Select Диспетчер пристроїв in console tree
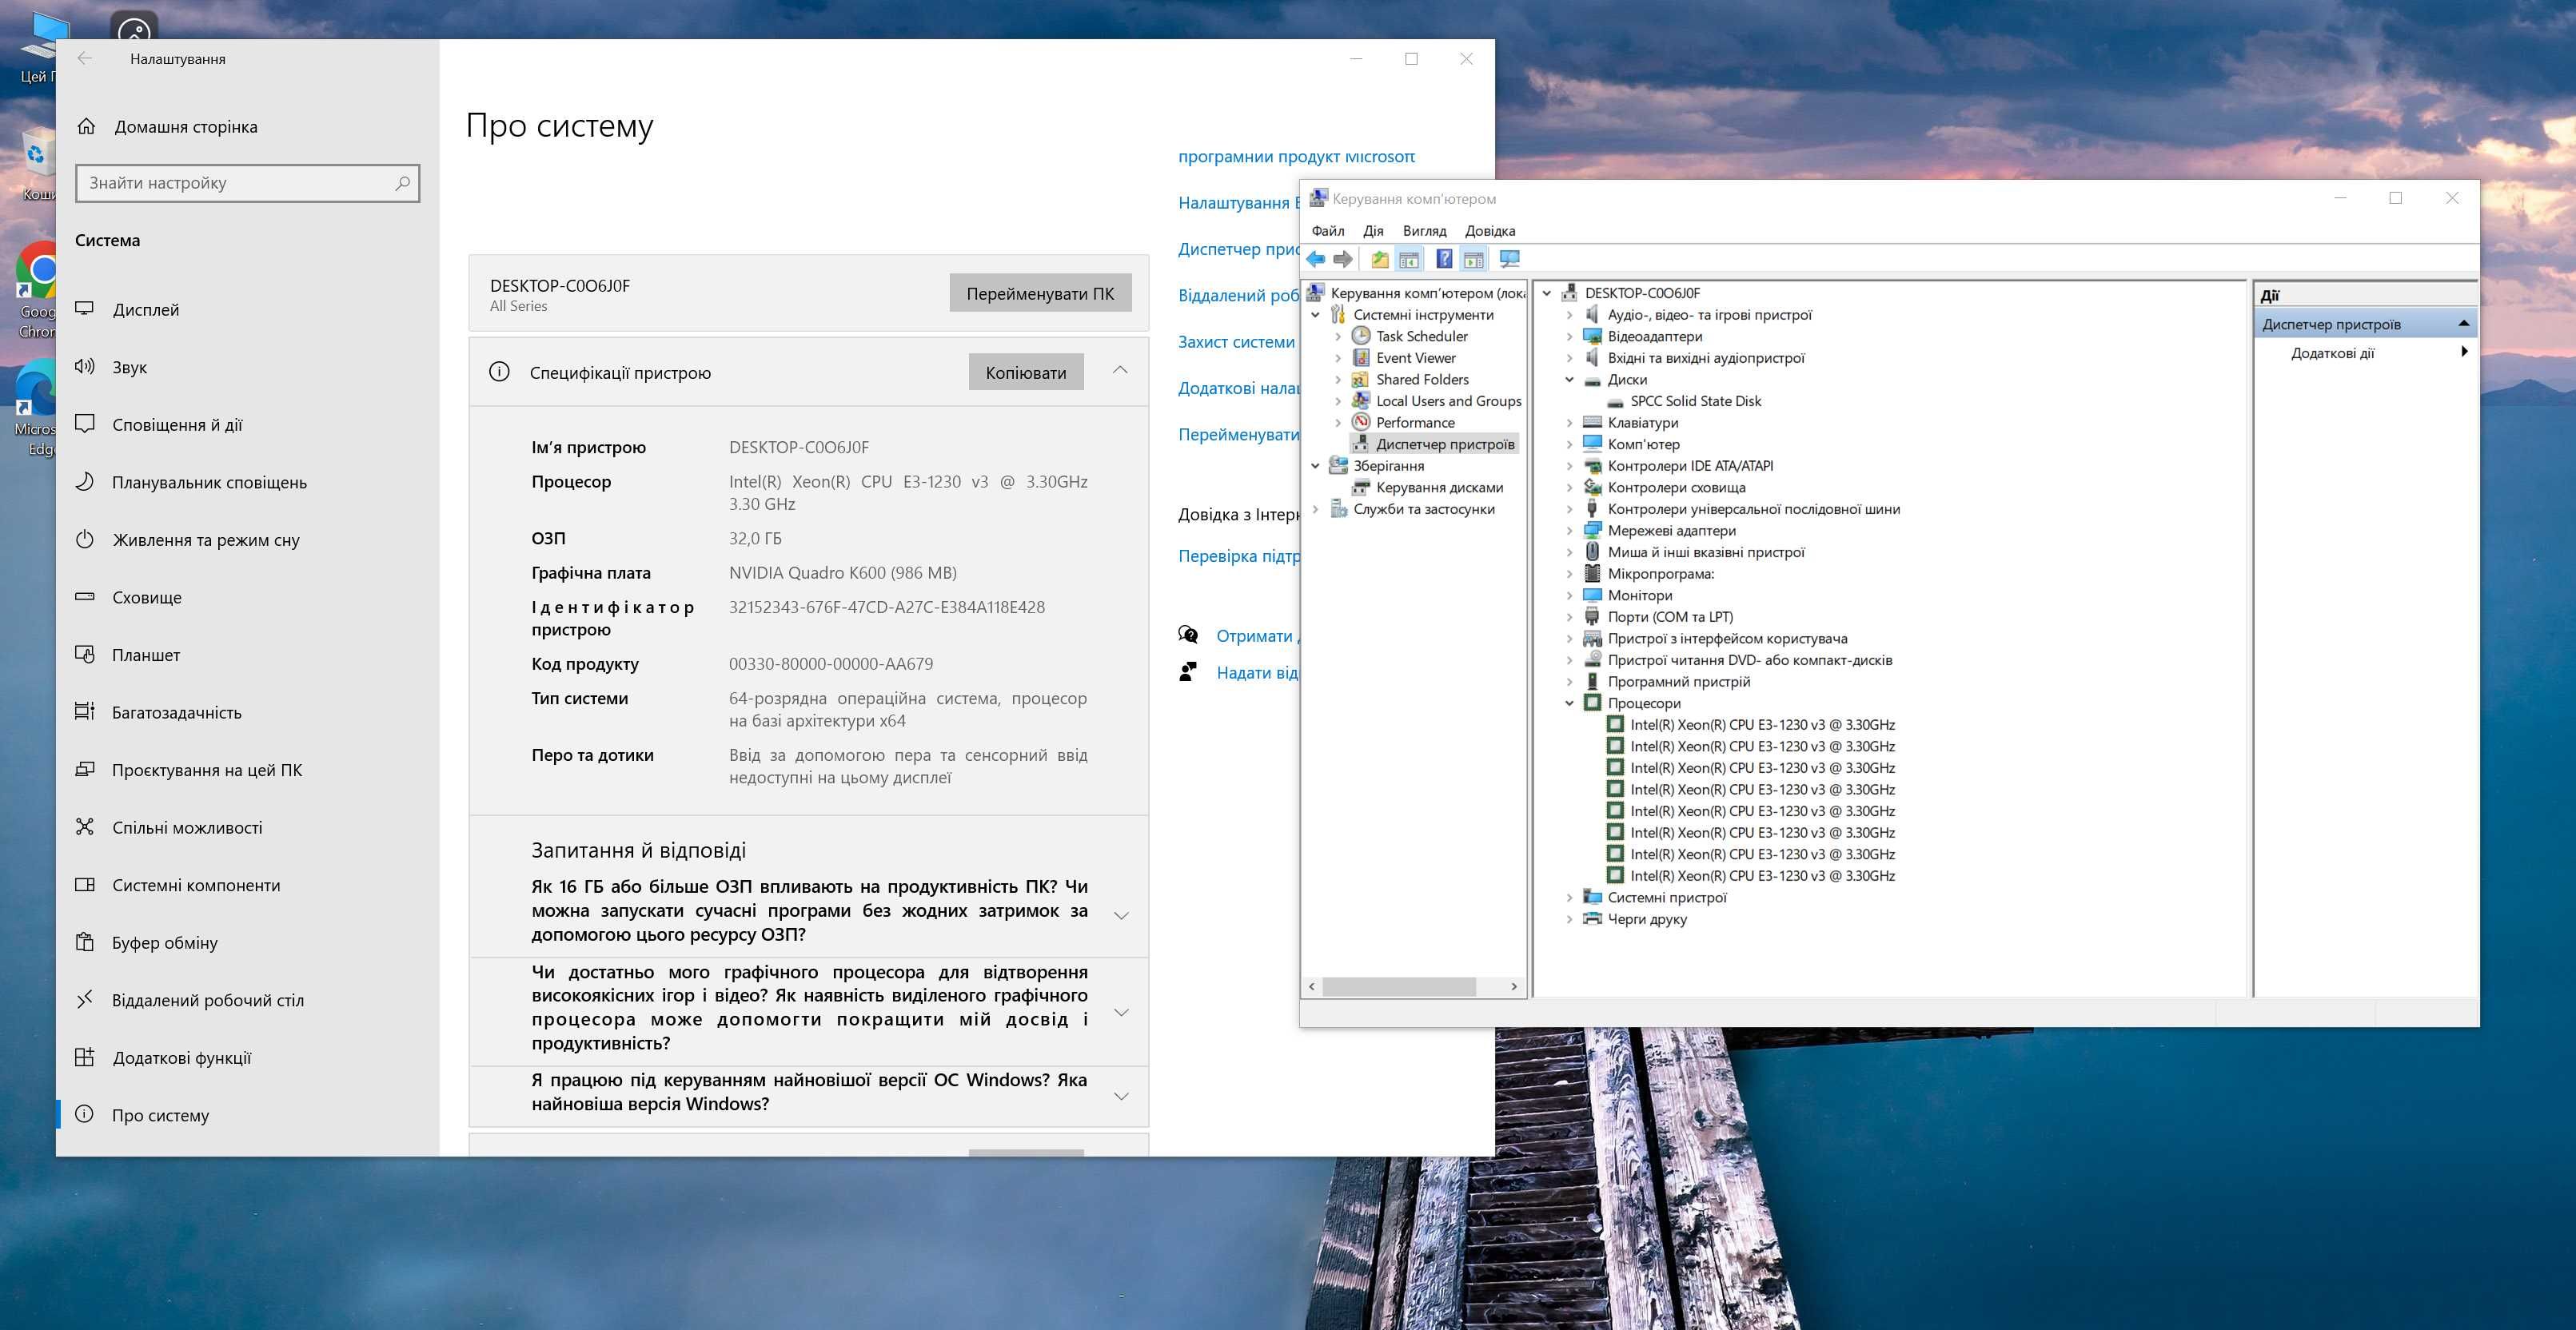Image resolution: width=2576 pixels, height=1330 pixels. [1444, 444]
